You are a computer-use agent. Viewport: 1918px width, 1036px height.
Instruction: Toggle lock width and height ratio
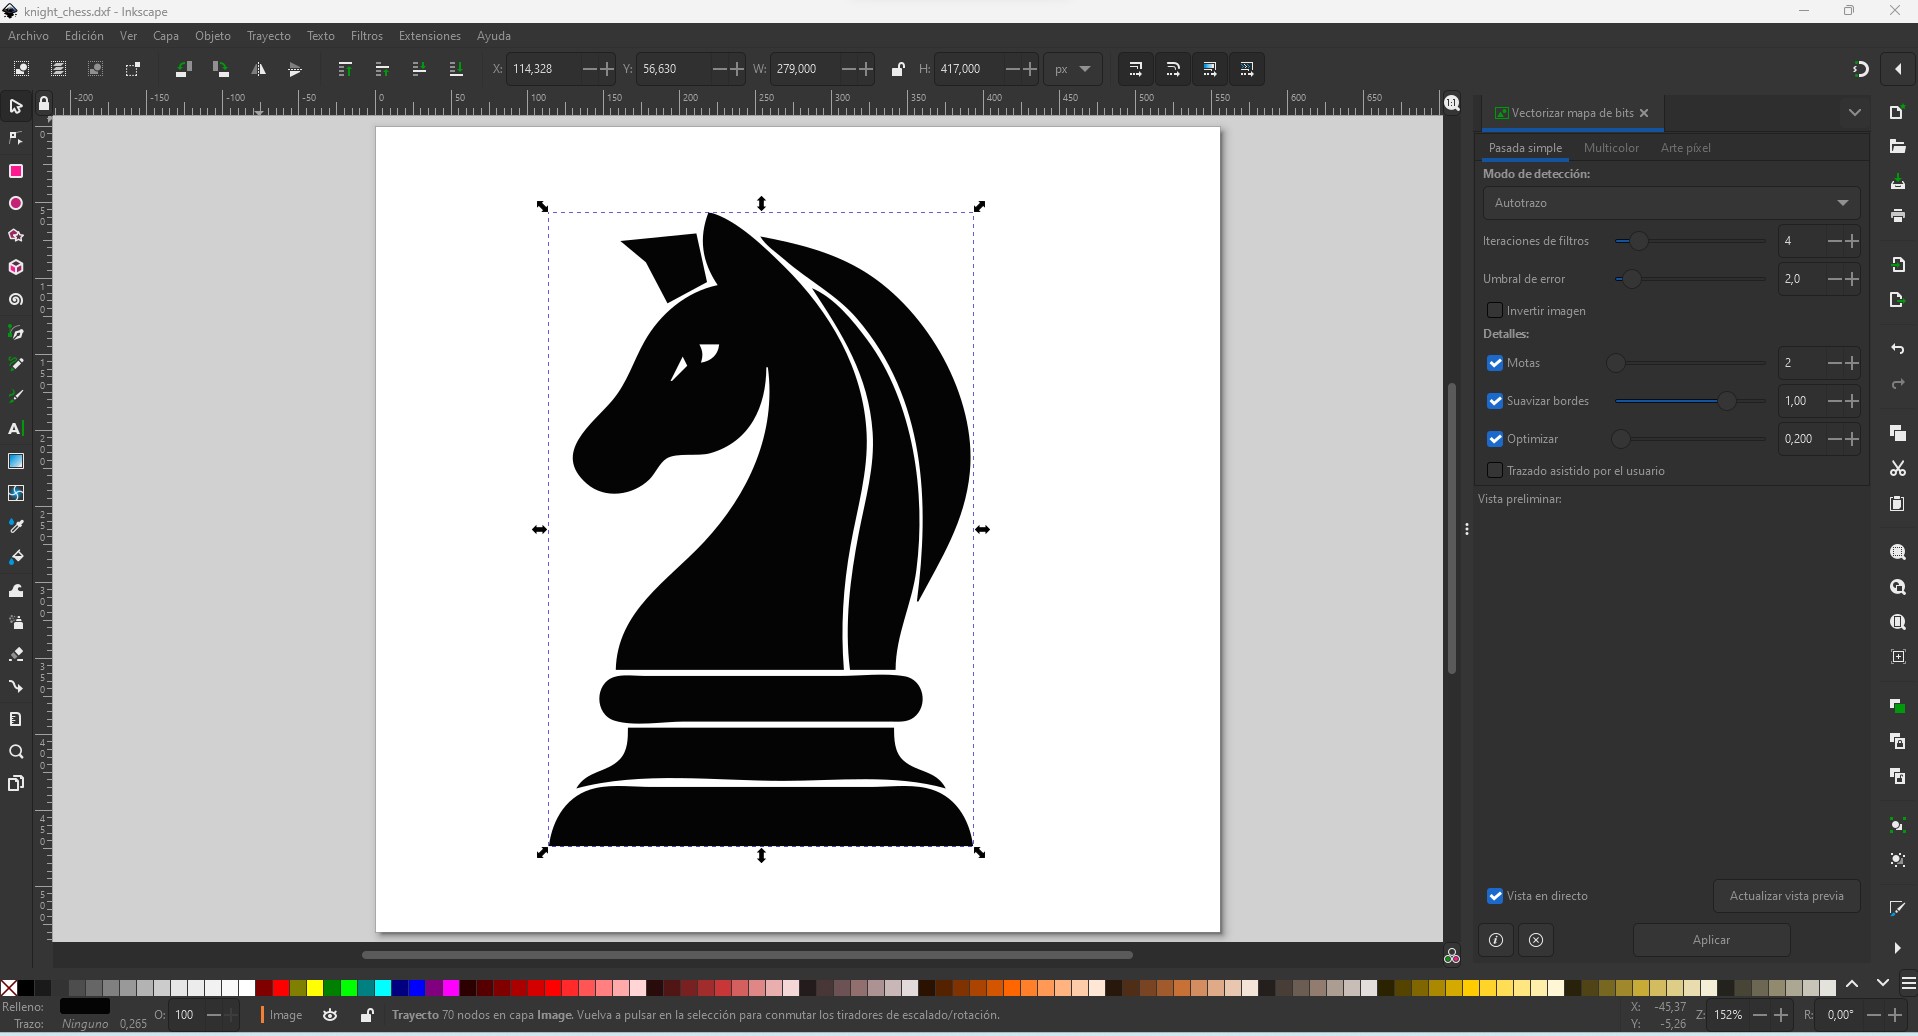(x=898, y=69)
